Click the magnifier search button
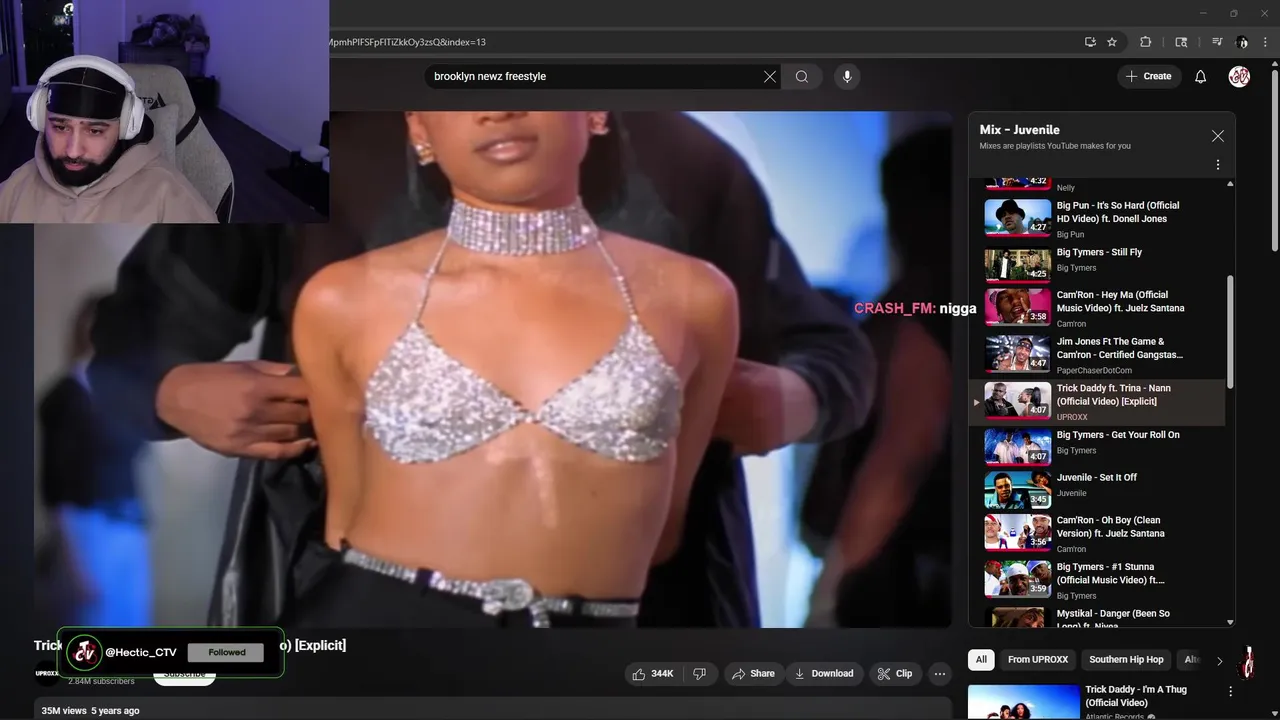Image resolution: width=1280 pixels, height=720 pixels. tap(802, 77)
